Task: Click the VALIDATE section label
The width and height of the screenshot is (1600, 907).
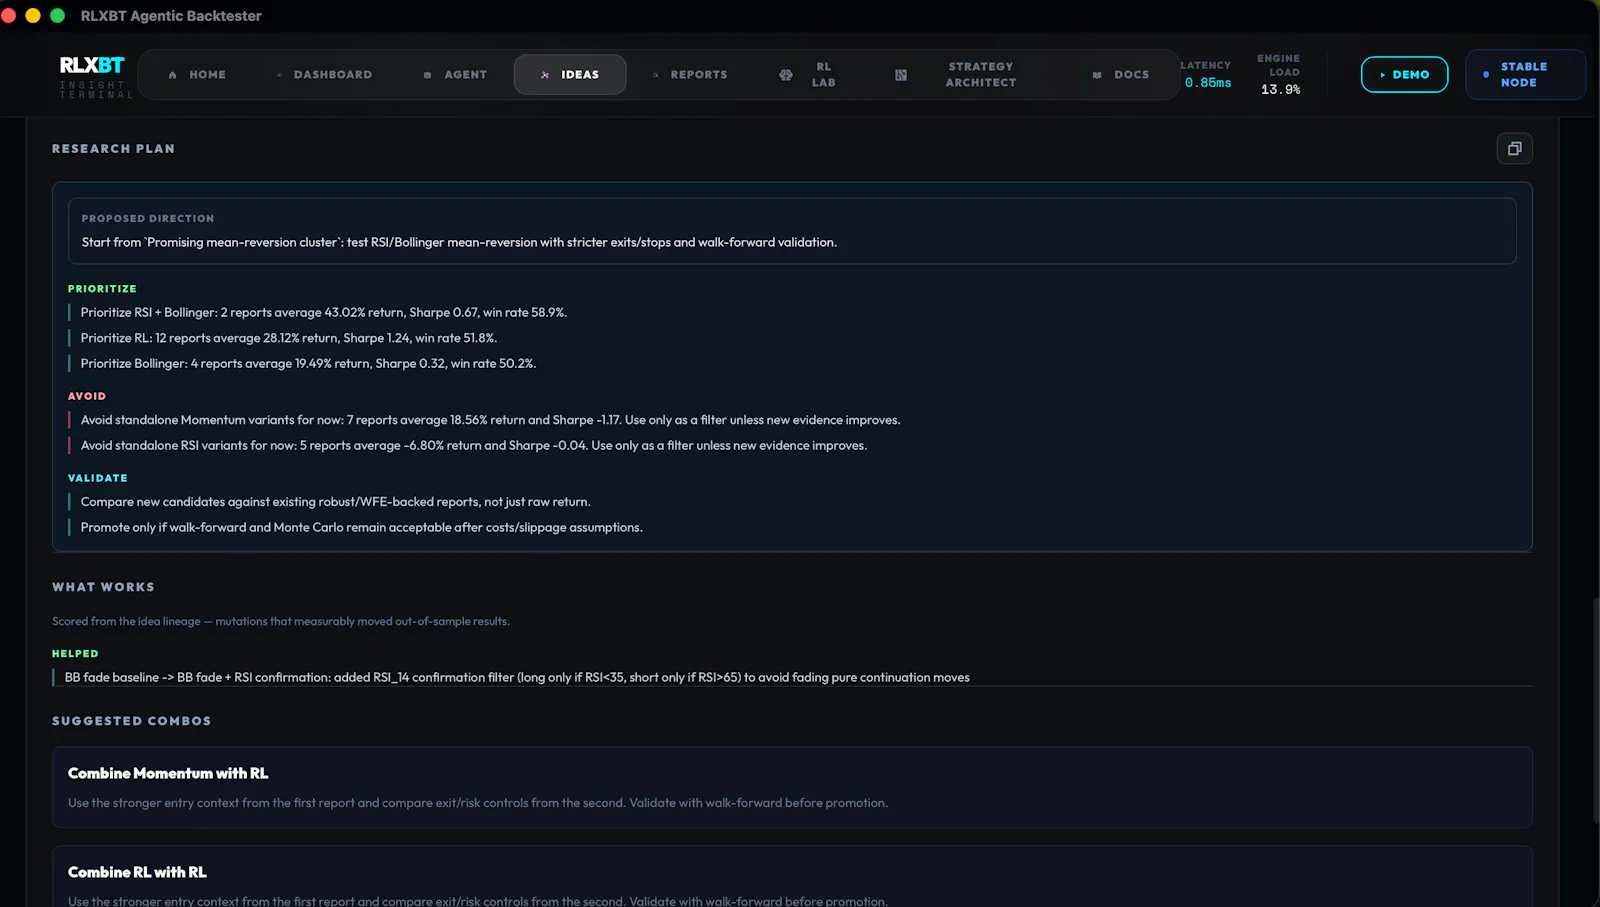Action: coord(97,479)
